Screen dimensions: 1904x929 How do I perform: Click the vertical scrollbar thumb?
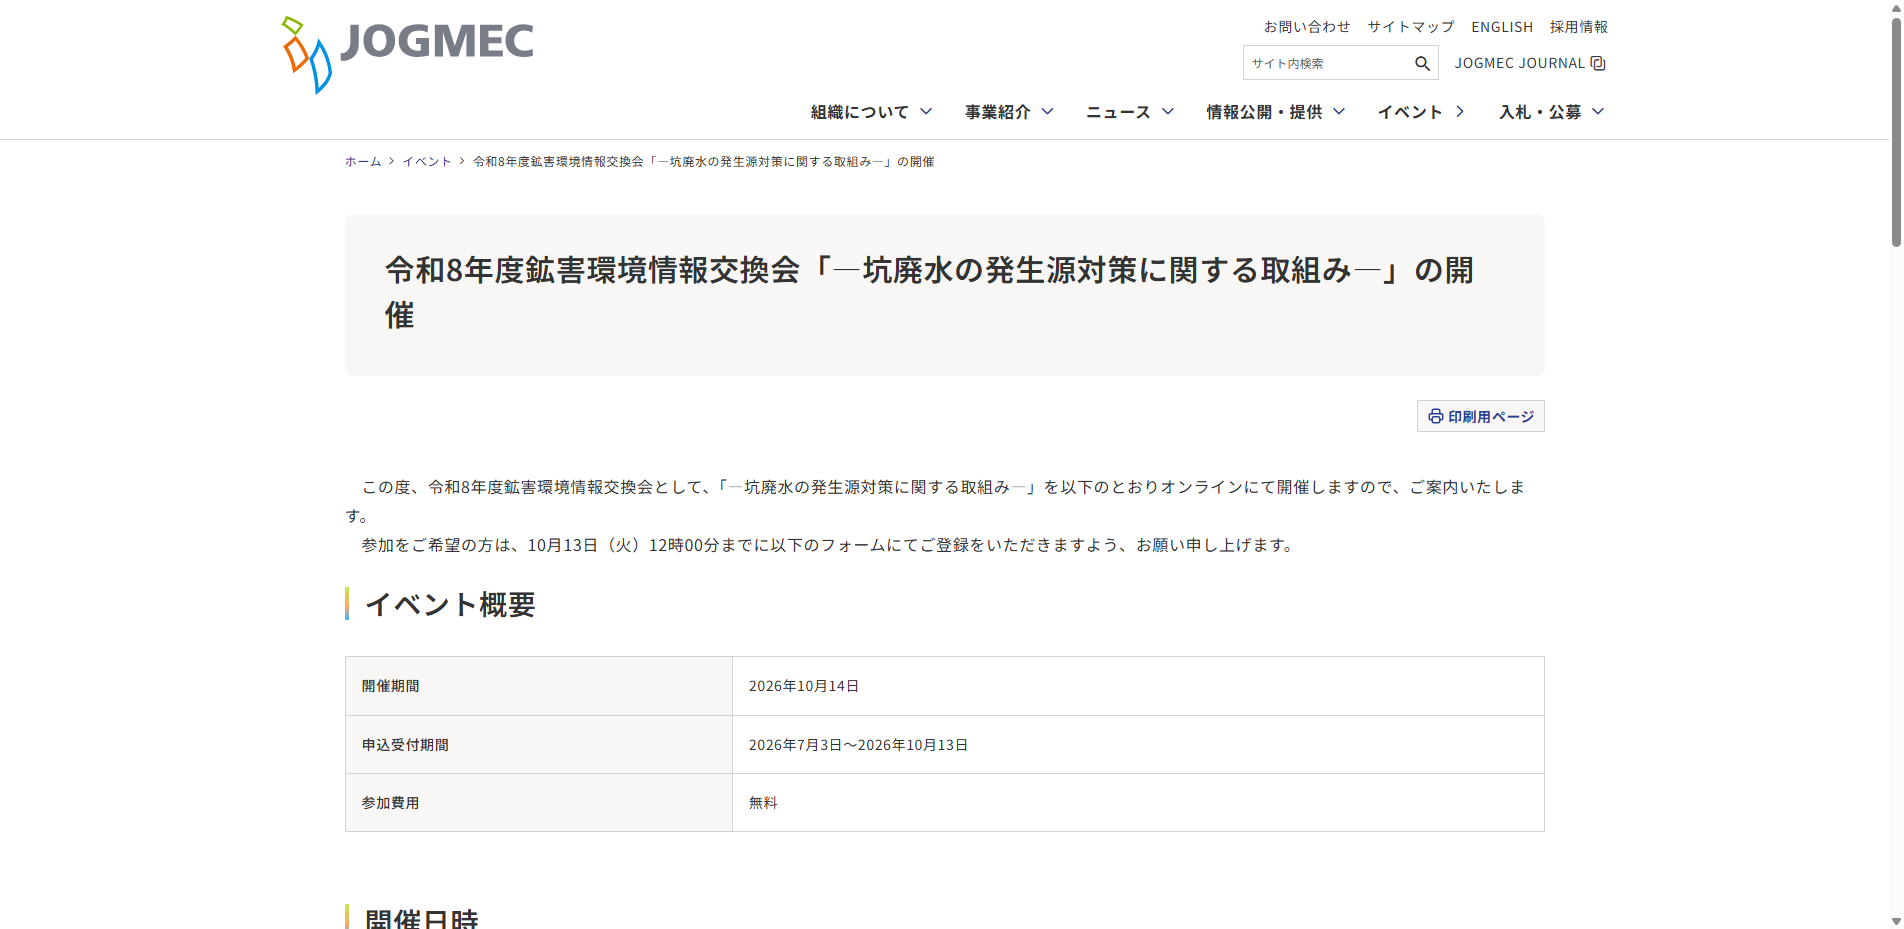coord(1895,131)
